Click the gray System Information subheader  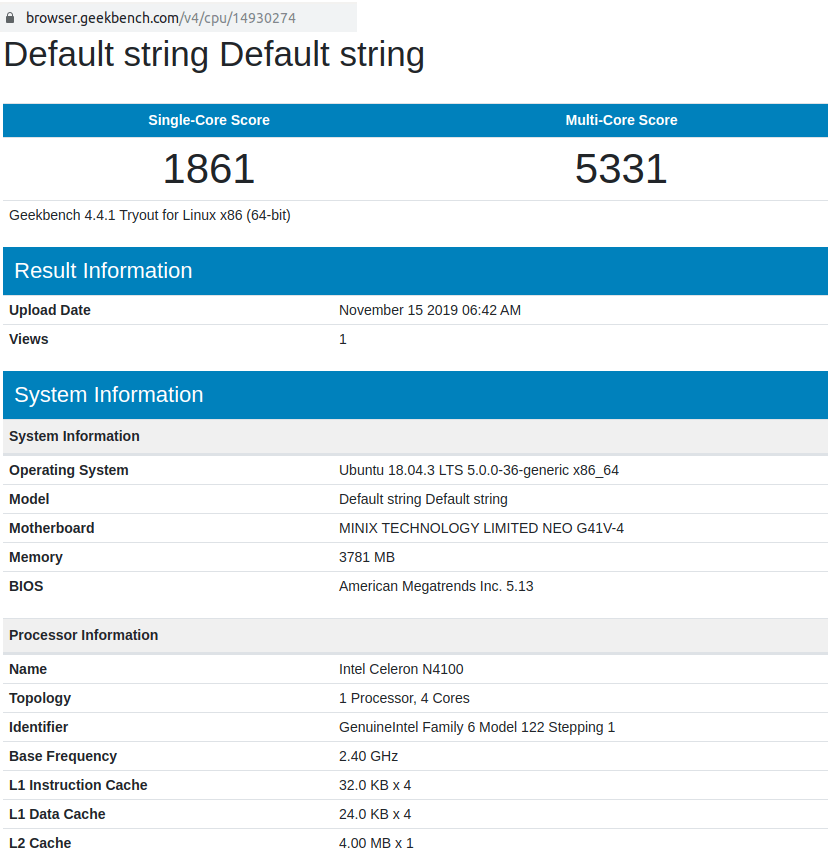415,436
